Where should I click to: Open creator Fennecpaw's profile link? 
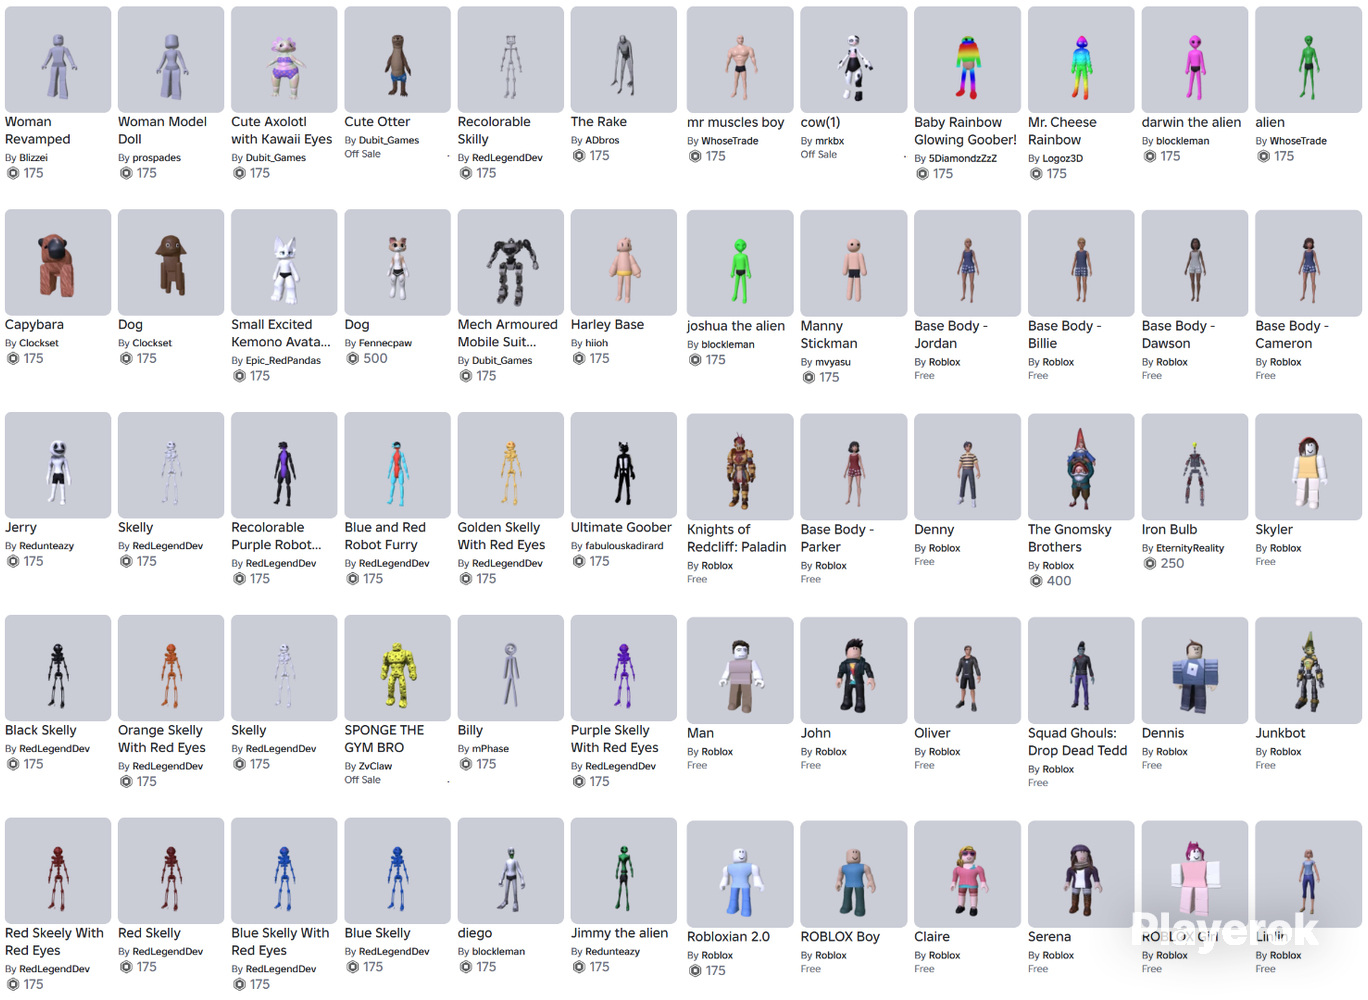385,343
